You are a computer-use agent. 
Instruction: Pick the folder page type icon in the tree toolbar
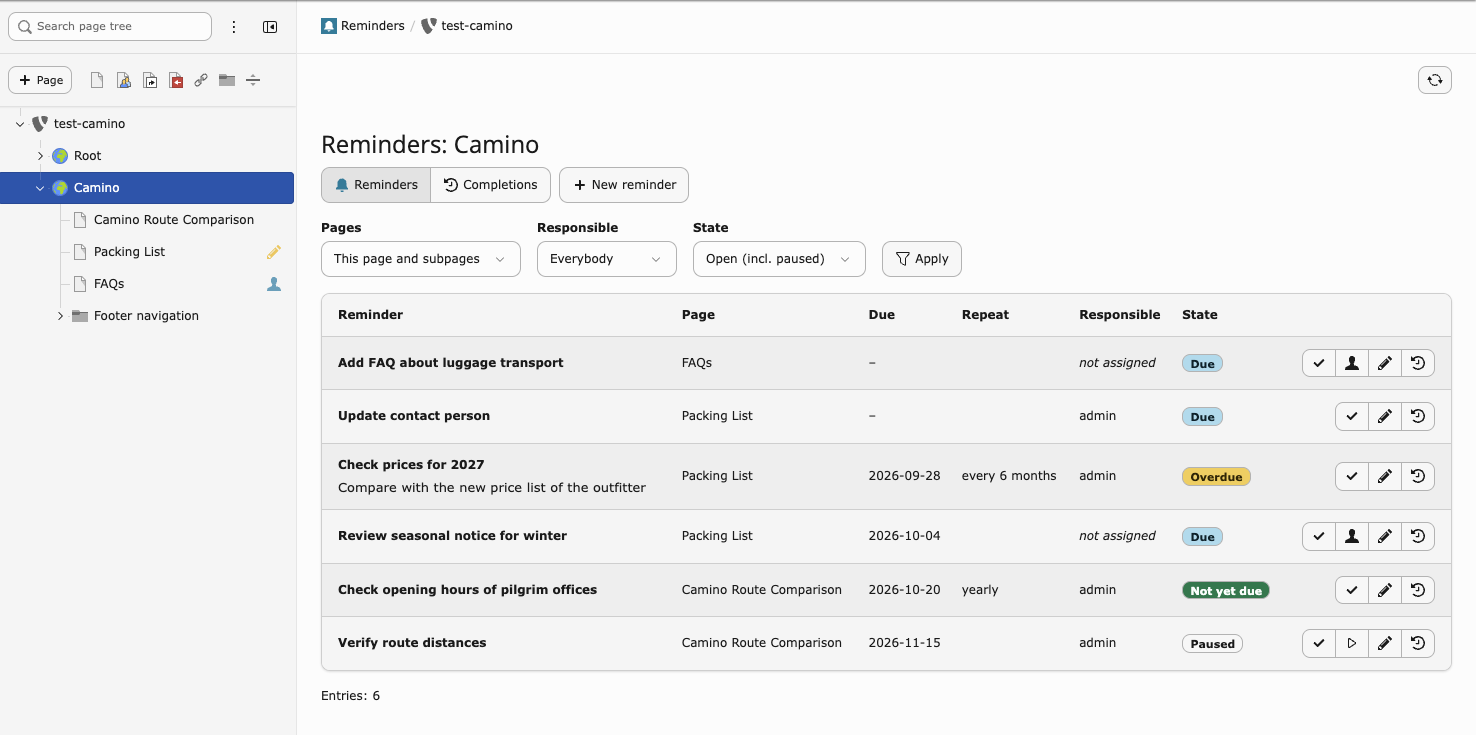[x=227, y=80]
